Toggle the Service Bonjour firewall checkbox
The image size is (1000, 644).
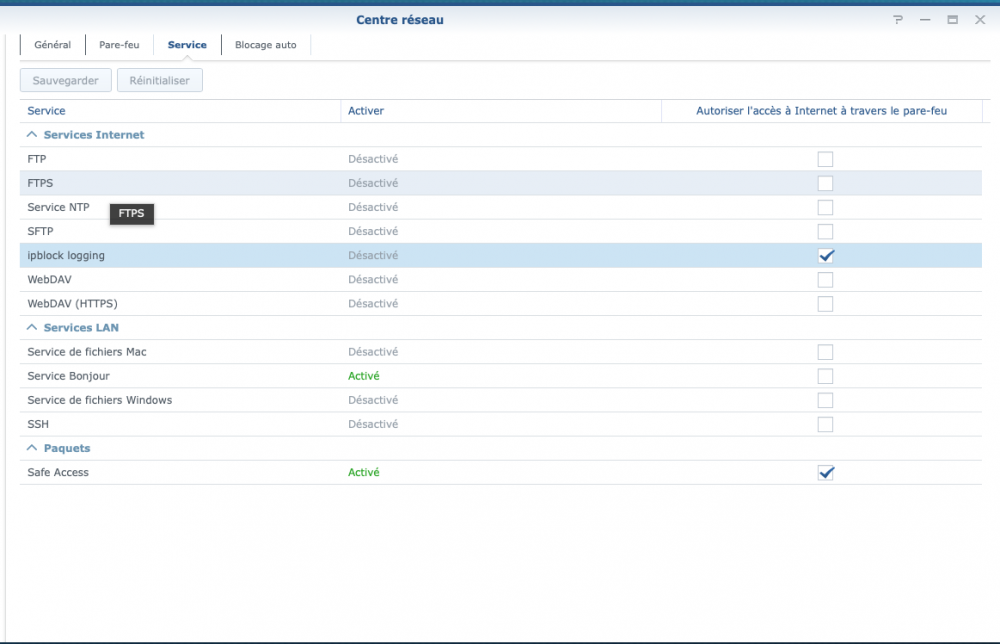825,376
